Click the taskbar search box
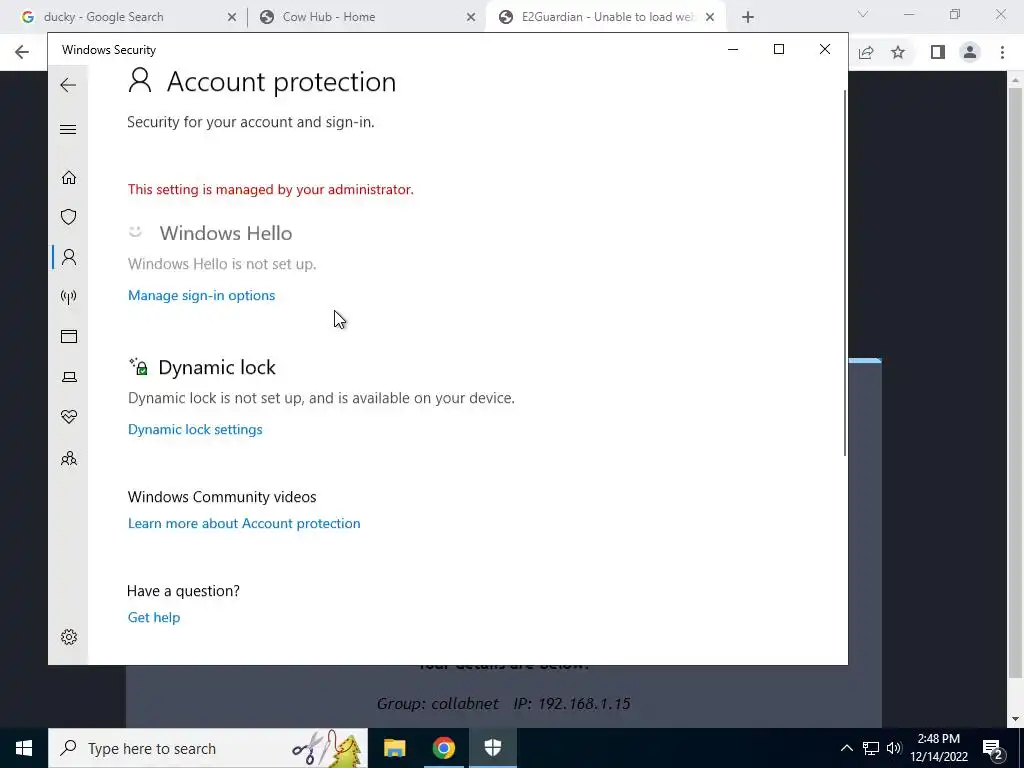Screen dimensions: 1024x768 (208, 748)
